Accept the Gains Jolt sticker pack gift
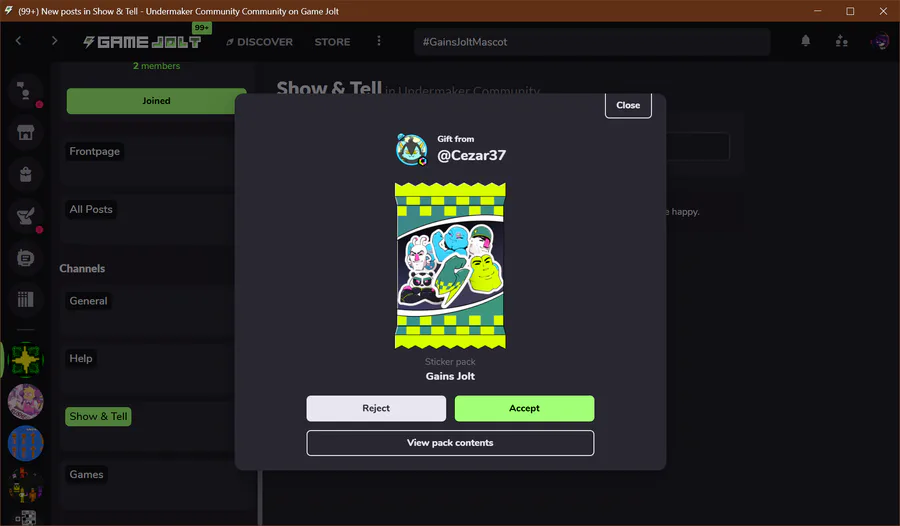The height and width of the screenshot is (526, 900). [524, 408]
